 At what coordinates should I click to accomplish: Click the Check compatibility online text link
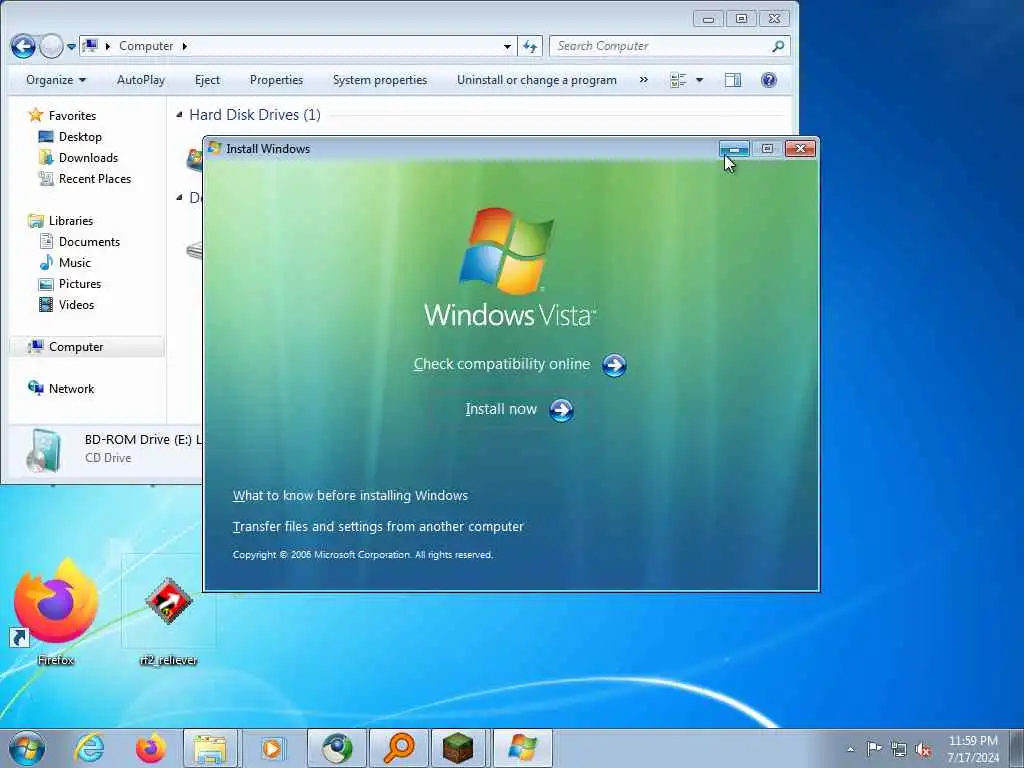502,364
